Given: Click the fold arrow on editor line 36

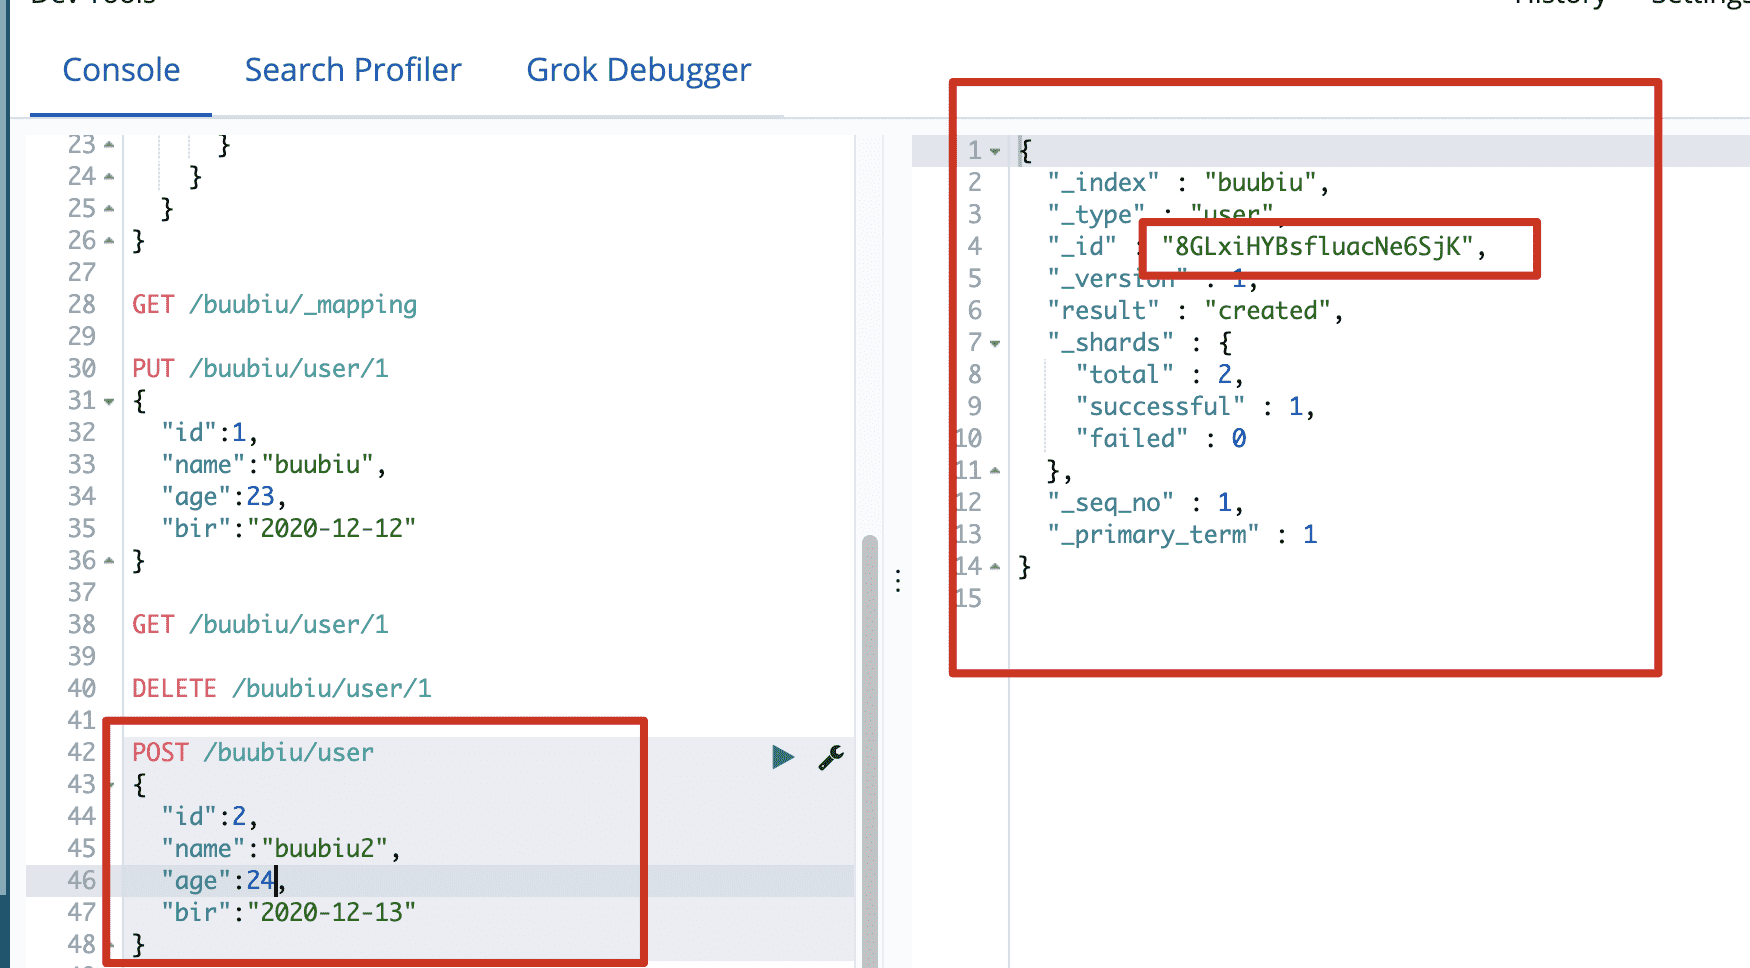Looking at the screenshot, I should click(x=109, y=561).
